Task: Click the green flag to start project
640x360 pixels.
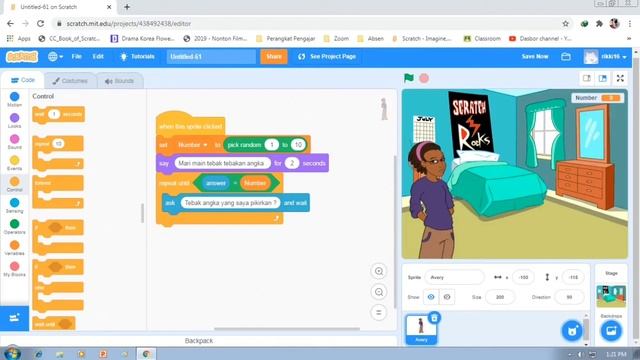Action: click(409, 78)
